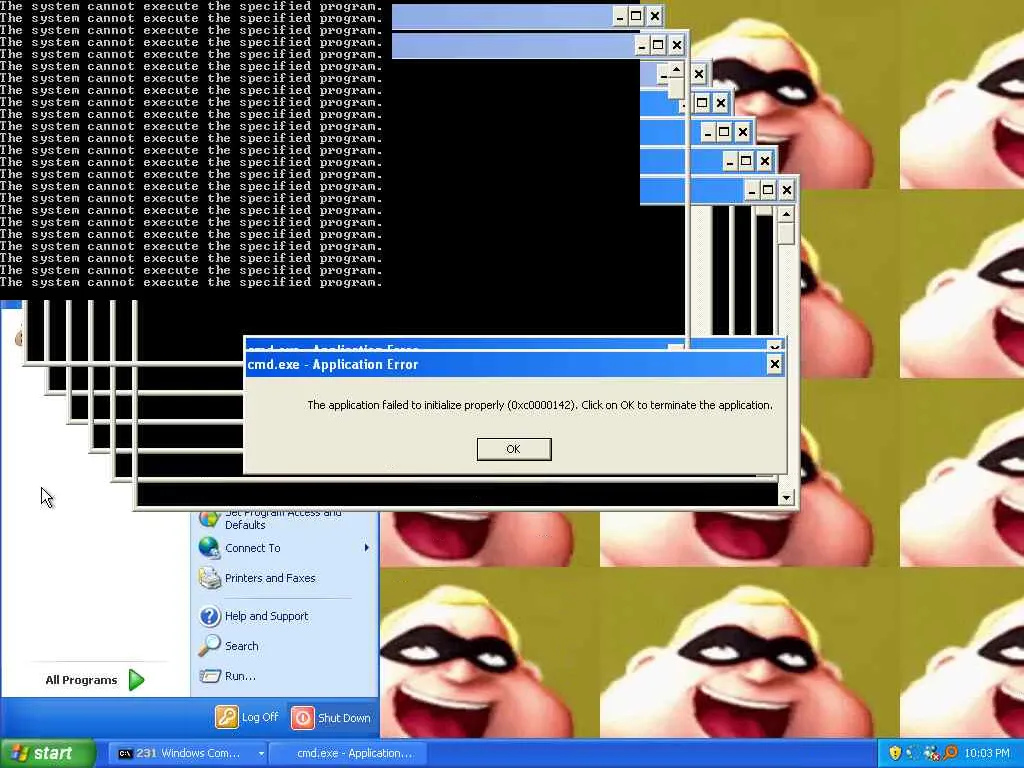Click scrollbar thumb of frontmost command window

[x=786, y=234]
